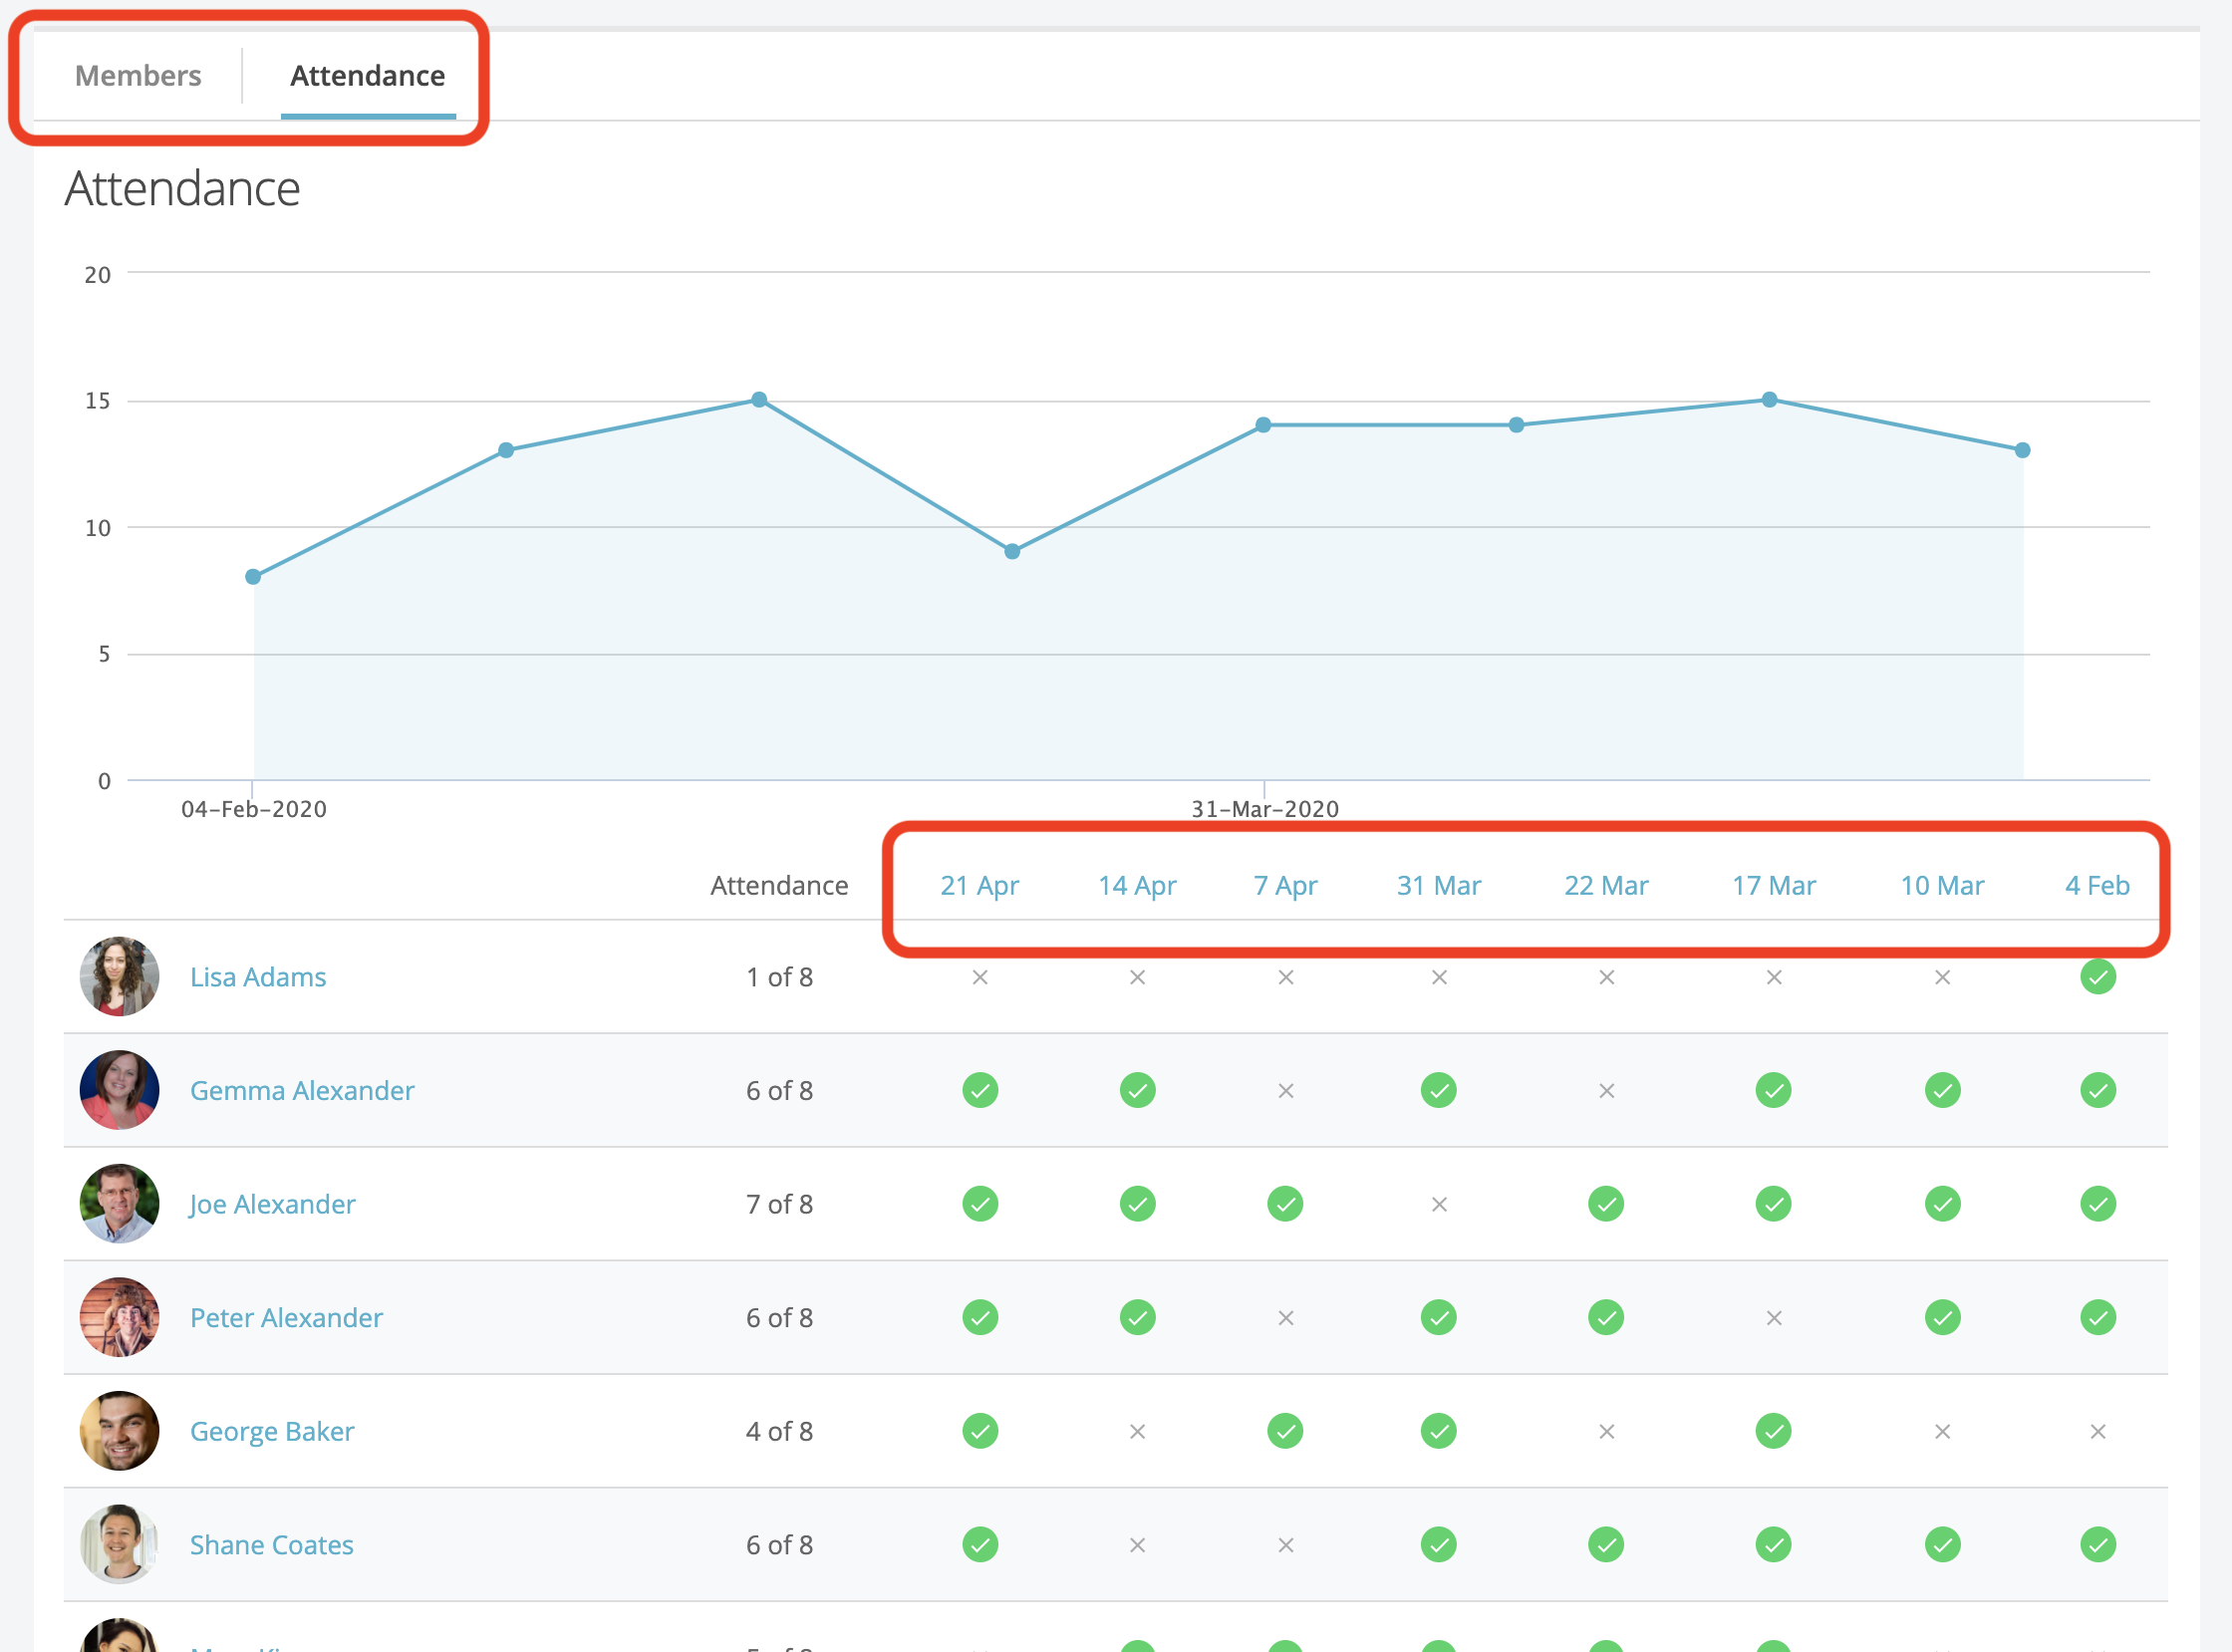Click Peter Alexander's X mark for 17 Mar
This screenshot has width=2232, height=1652.
pos(1773,1318)
